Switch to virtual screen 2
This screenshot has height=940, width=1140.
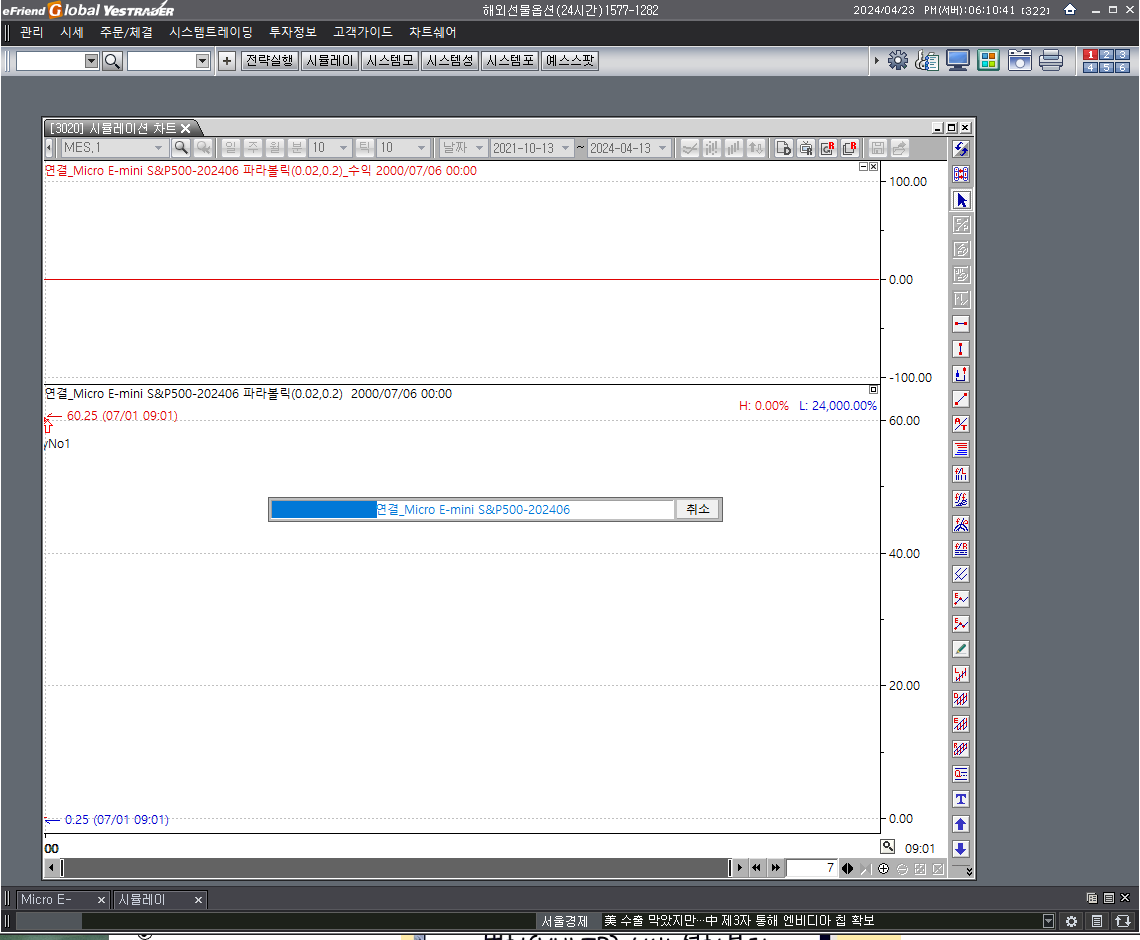click(1106, 55)
